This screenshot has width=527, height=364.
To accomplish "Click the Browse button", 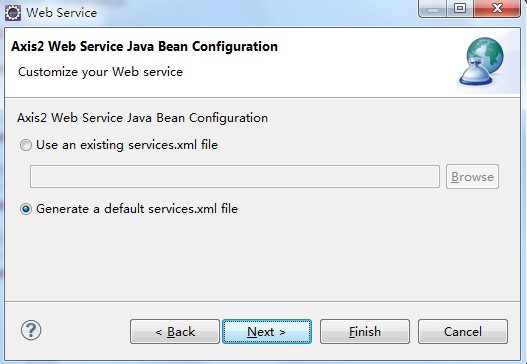I will click(x=472, y=176).
